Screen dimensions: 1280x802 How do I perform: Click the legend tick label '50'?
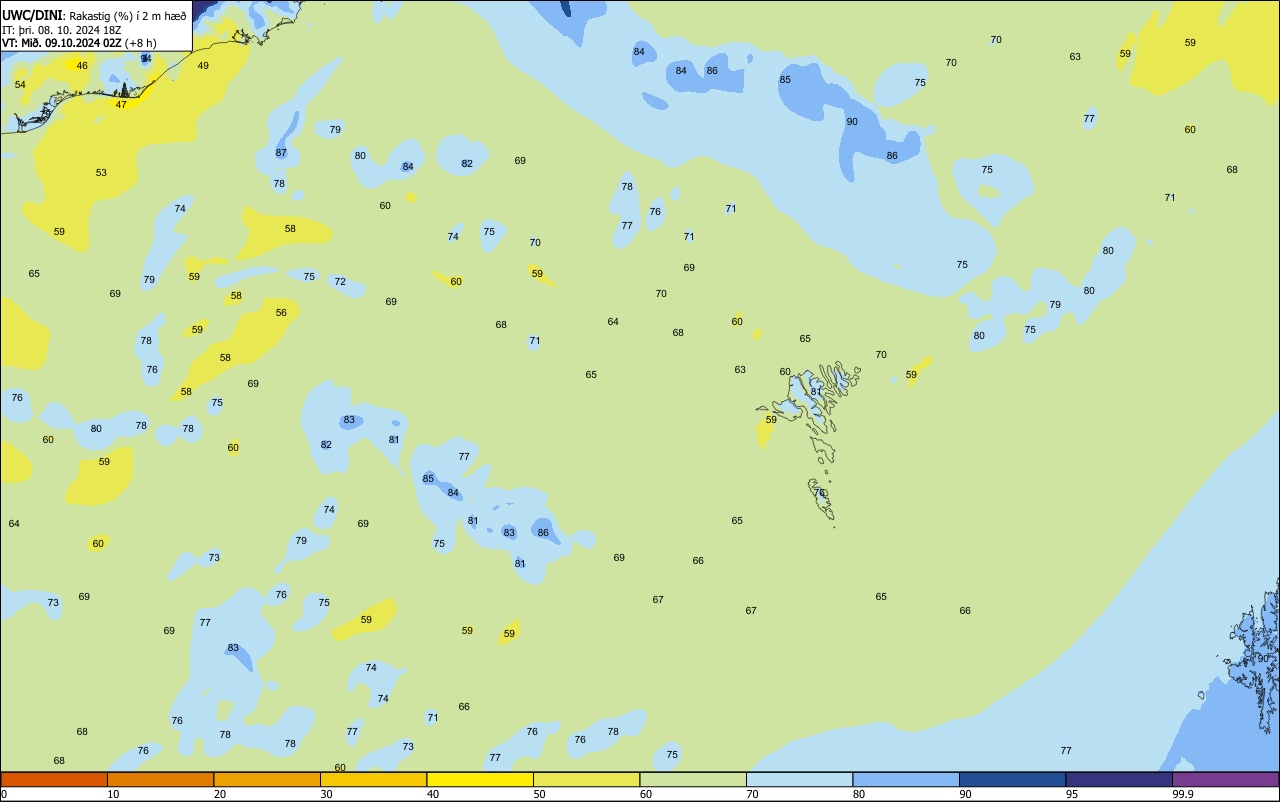tap(540, 794)
